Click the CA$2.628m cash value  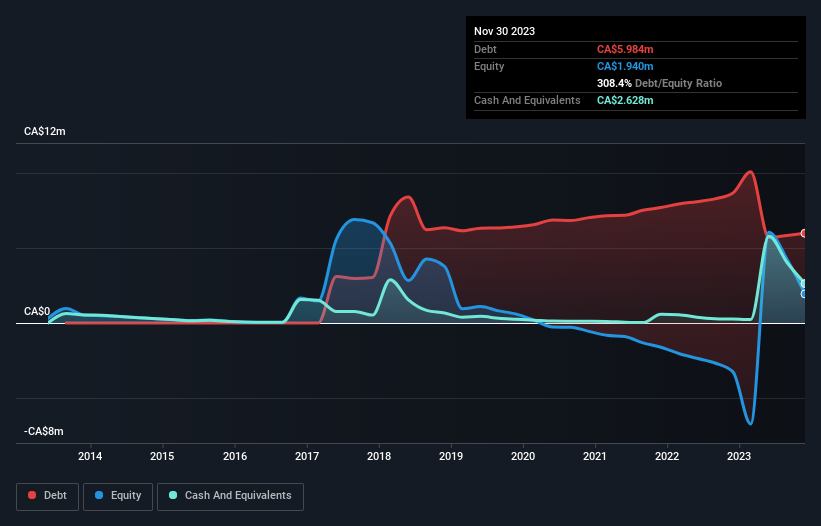click(625, 100)
